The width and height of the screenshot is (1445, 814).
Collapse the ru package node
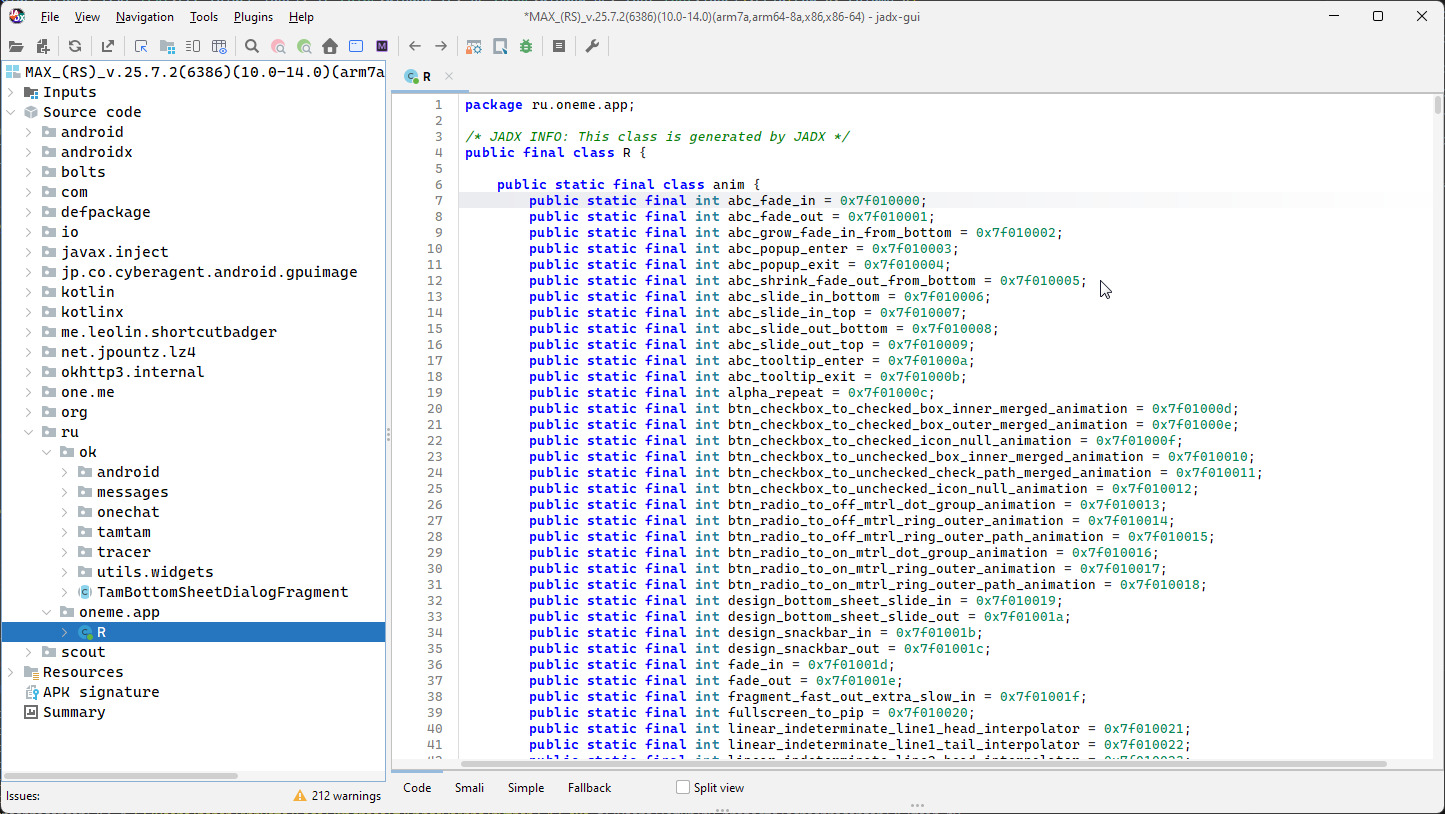coord(29,432)
